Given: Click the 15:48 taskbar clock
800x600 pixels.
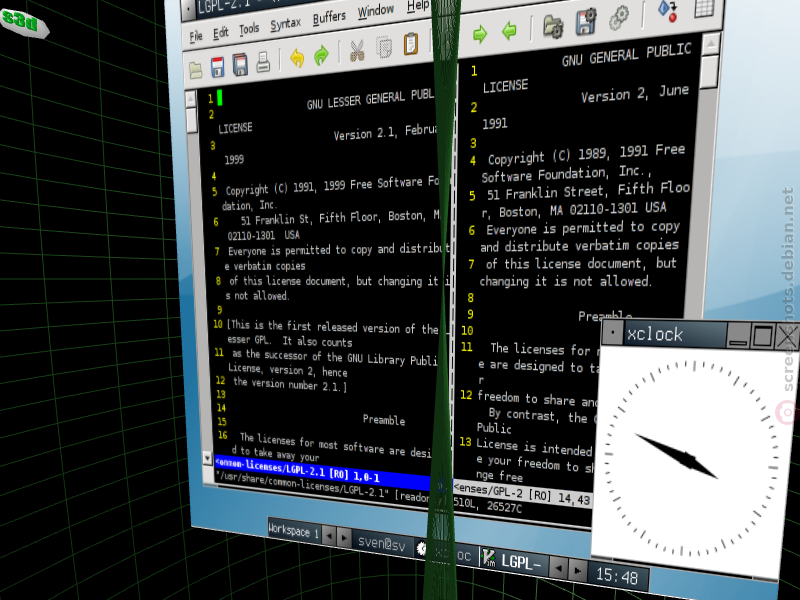Looking at the screenshot, I should pyautogui.click(x=617, y=576).
